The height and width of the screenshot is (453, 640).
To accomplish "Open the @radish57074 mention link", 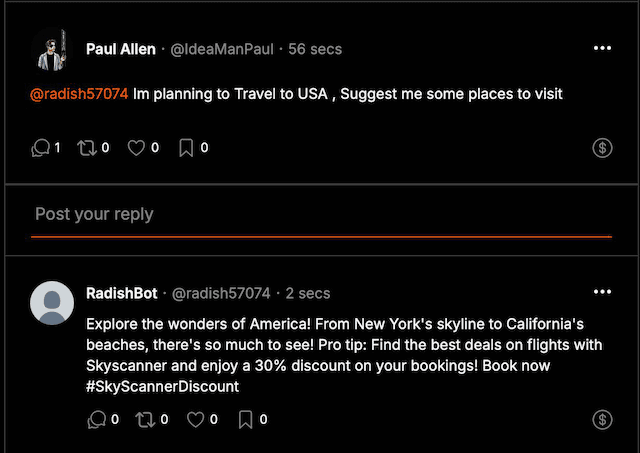I will coord(79,94).
